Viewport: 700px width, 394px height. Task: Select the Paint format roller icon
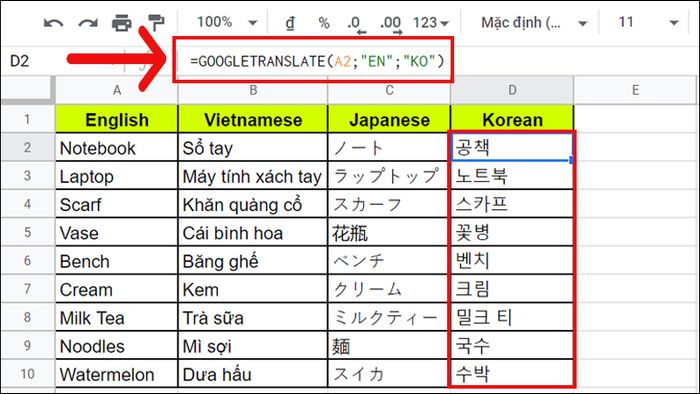pyautogui.click(x=156, y=23)
